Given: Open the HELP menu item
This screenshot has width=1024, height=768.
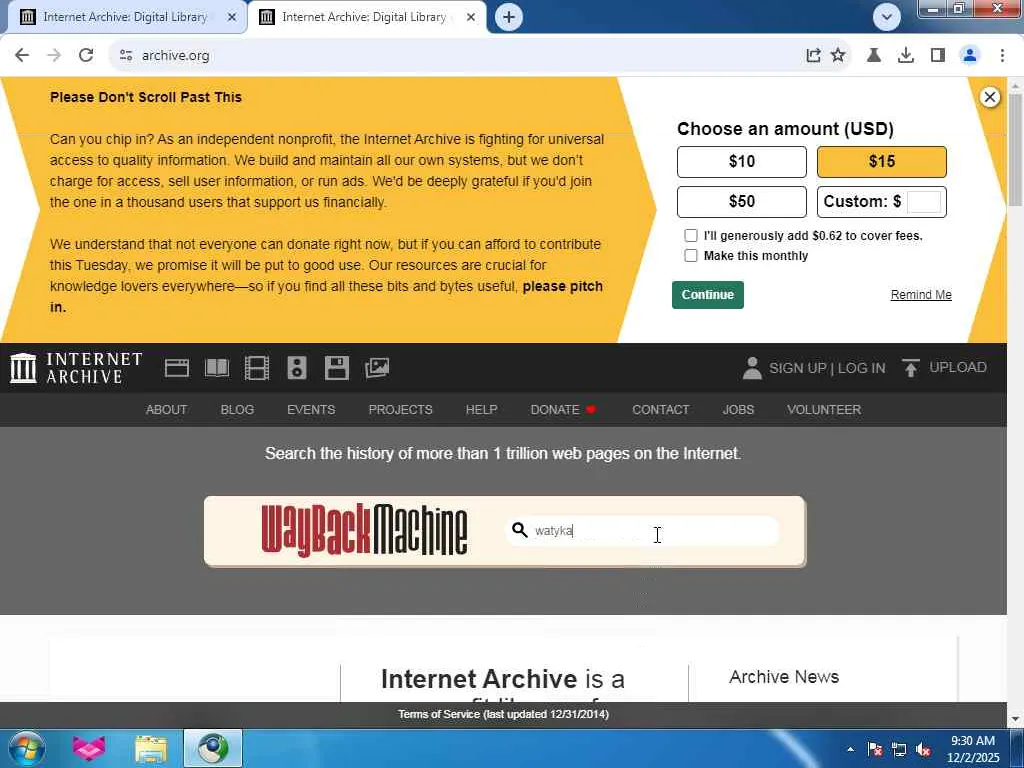Looking at the screenshot, I should (481, 409).
